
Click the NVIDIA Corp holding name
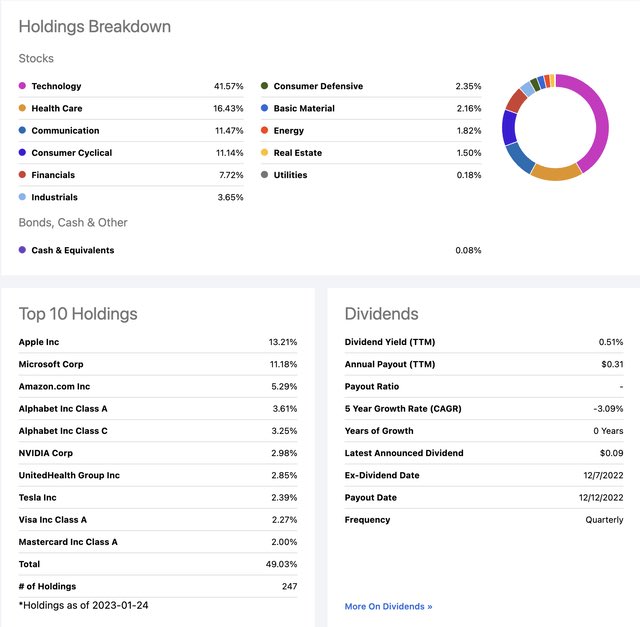(46, 453)
